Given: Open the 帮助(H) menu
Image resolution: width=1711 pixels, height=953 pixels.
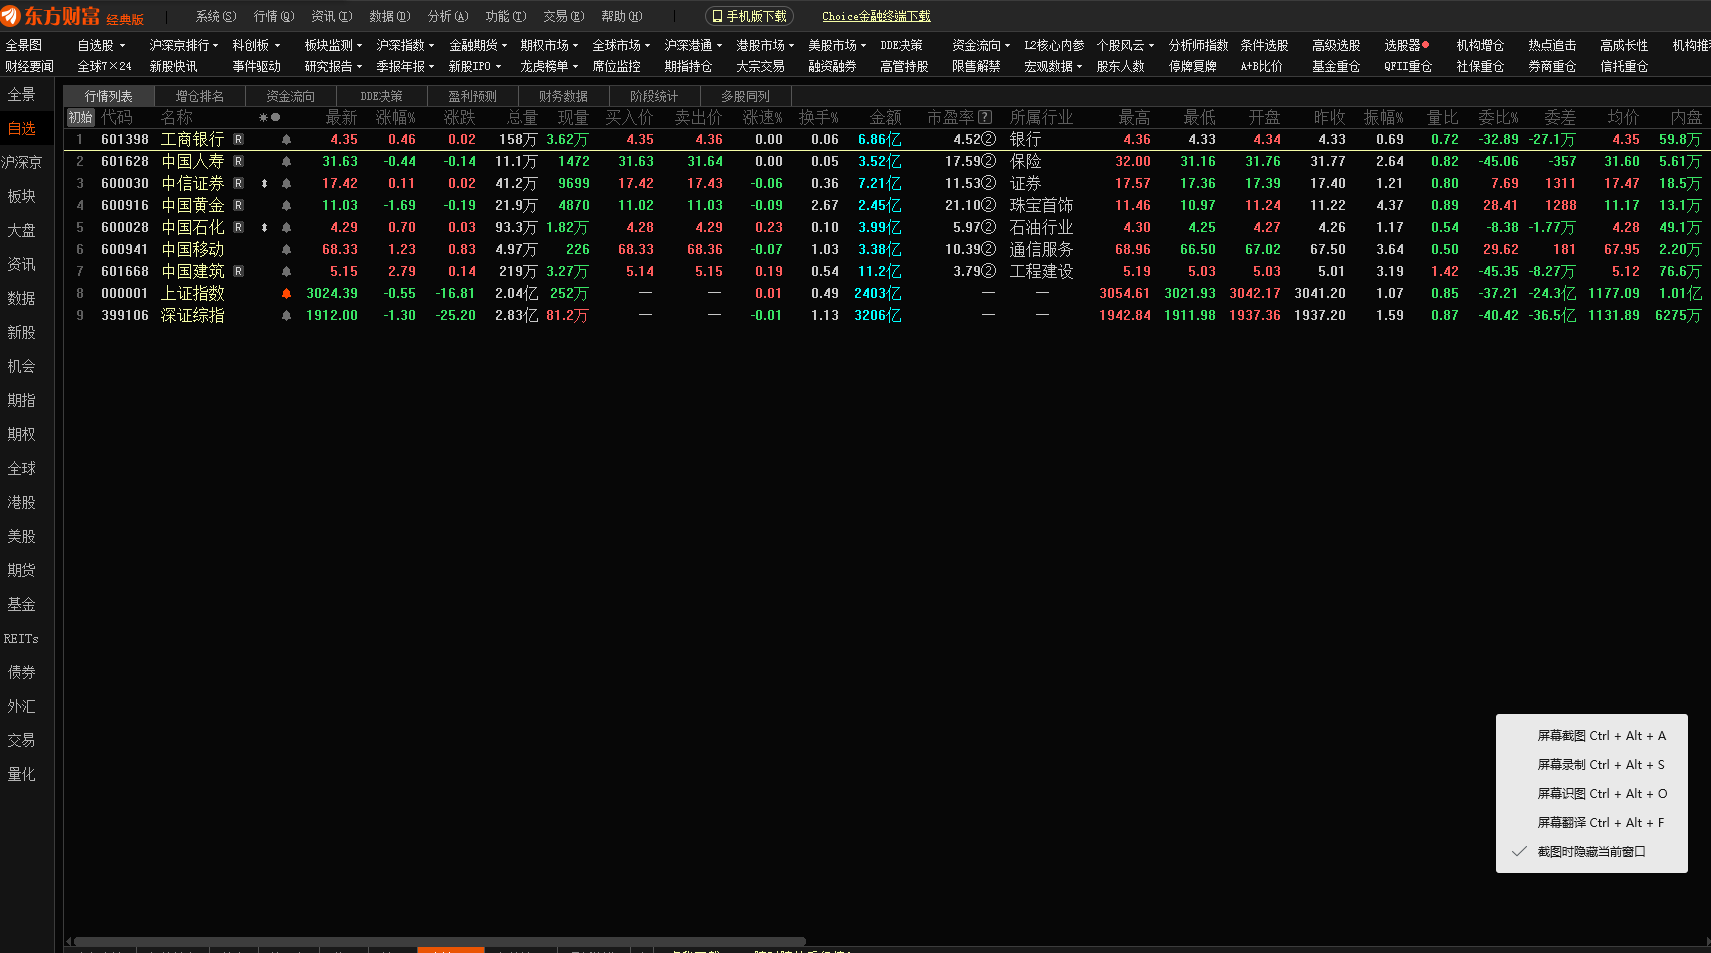Looking at the screenshot, I should (x=622, y=17).
